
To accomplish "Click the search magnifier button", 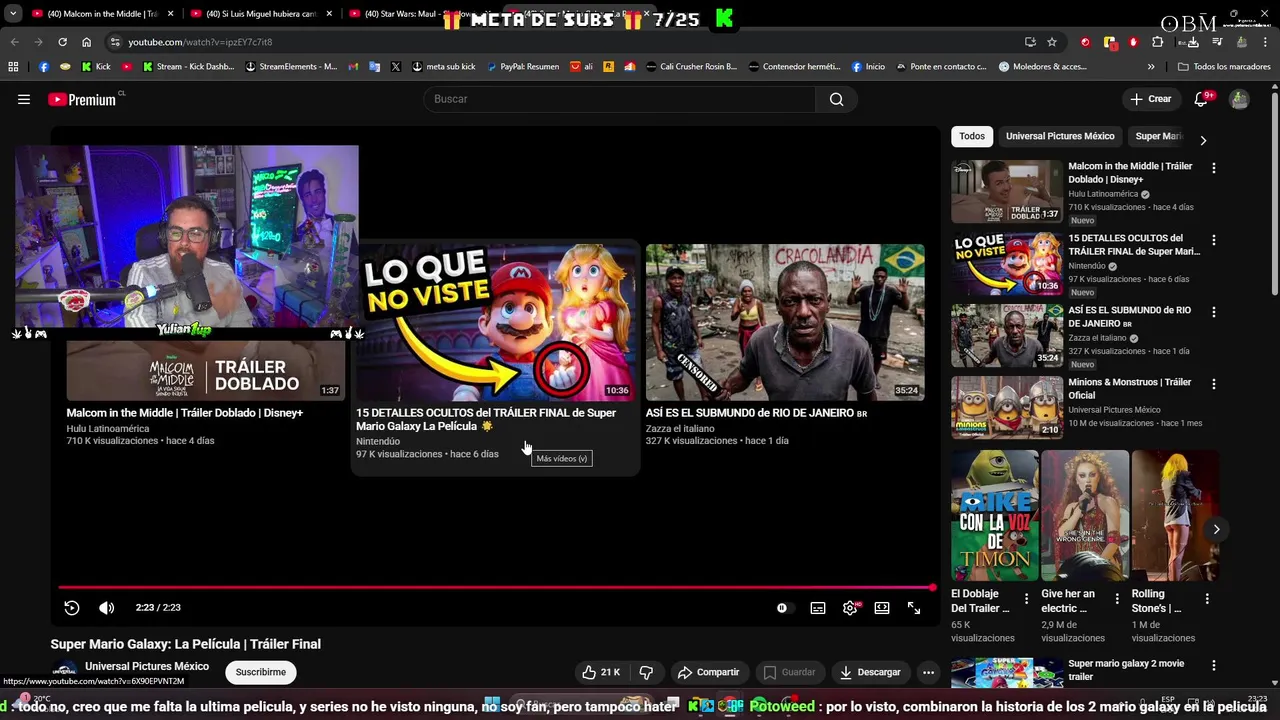I will [836, 99].
